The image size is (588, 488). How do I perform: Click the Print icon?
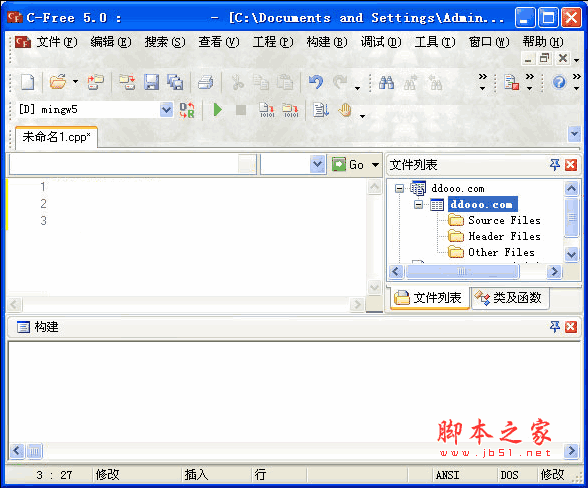point(206,82)
